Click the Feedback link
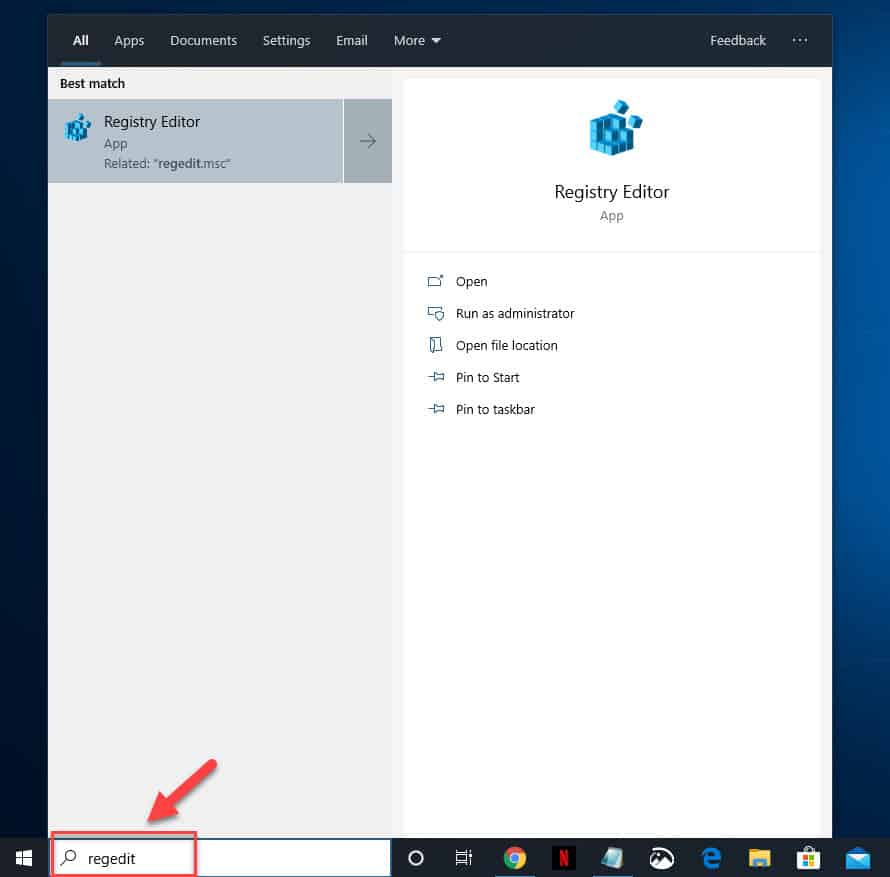 (737, 41)
